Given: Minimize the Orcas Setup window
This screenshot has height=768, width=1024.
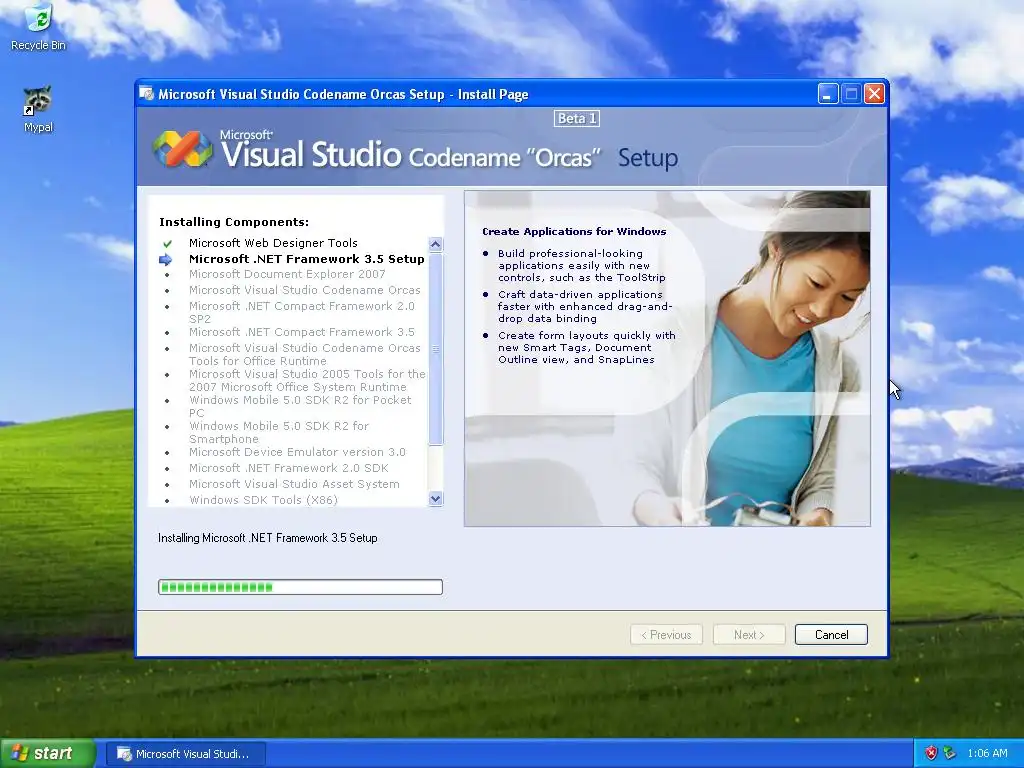Looking at the screenshot, I should pos(827,94).
